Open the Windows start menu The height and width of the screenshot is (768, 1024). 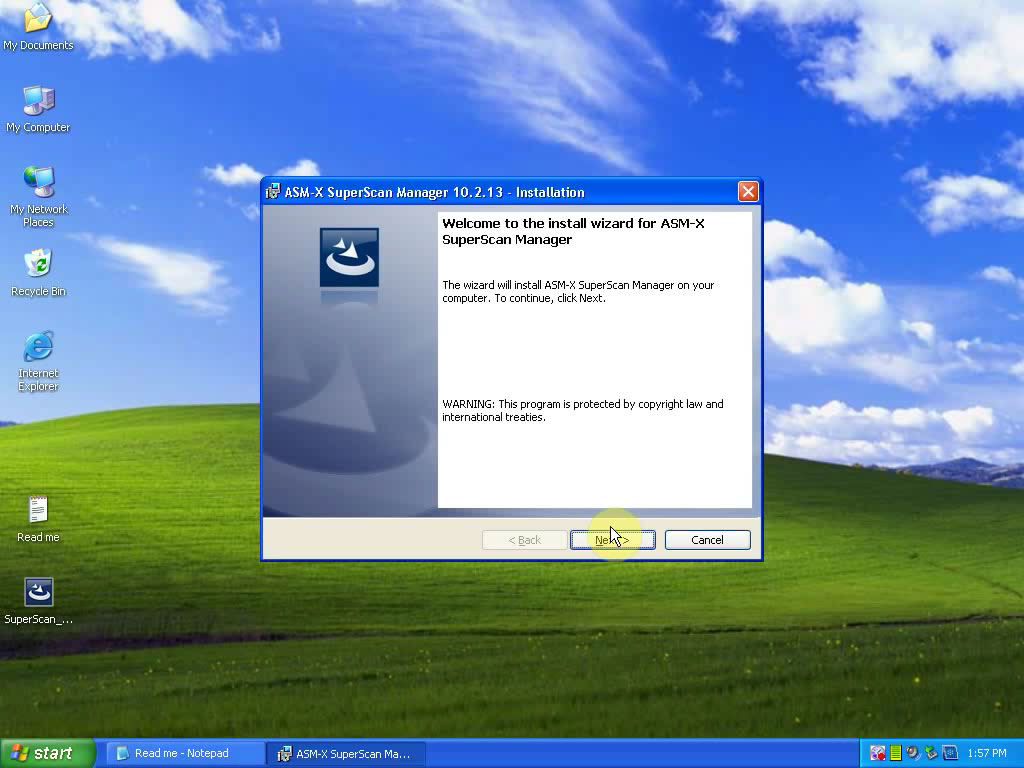click(48, 753)
